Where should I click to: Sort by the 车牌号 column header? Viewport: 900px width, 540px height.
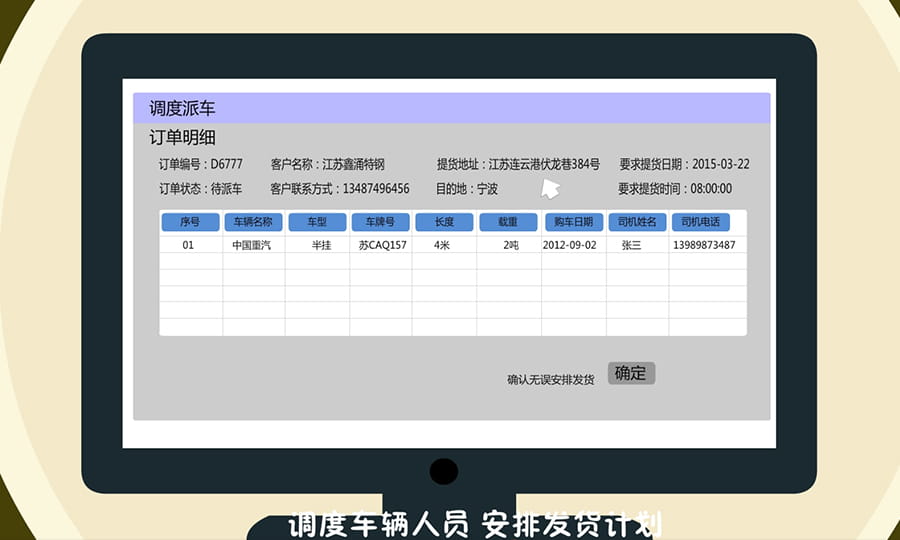380,222
